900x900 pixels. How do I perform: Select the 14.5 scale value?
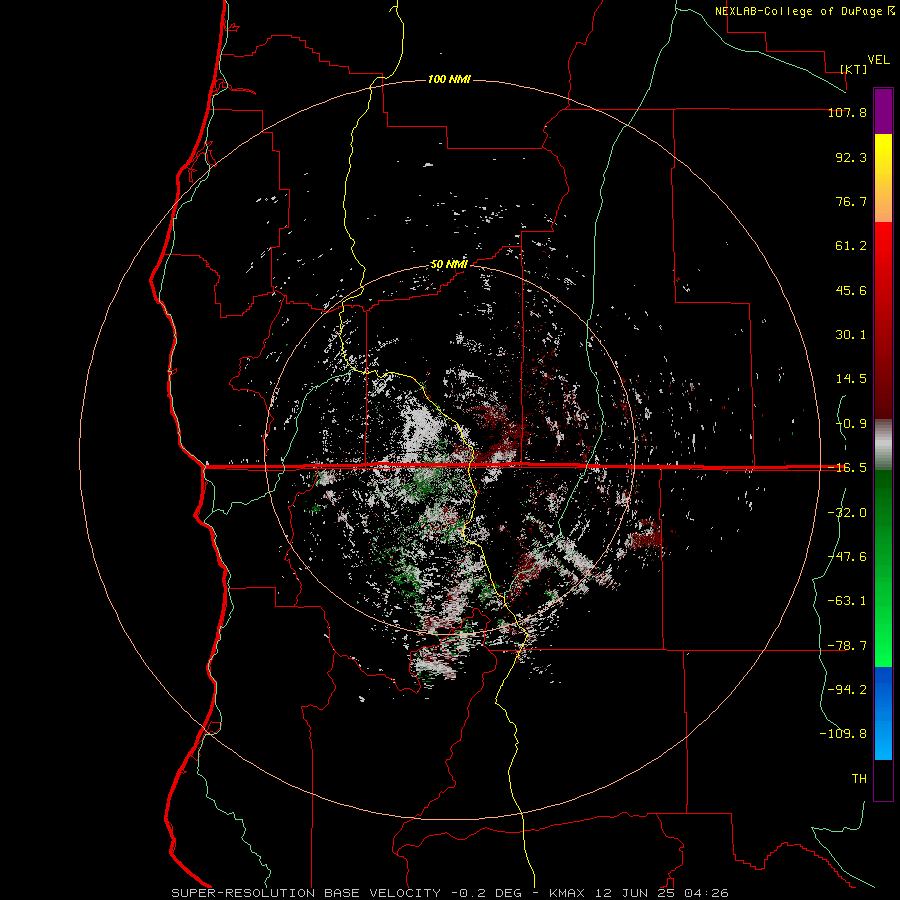click(851, 379)
